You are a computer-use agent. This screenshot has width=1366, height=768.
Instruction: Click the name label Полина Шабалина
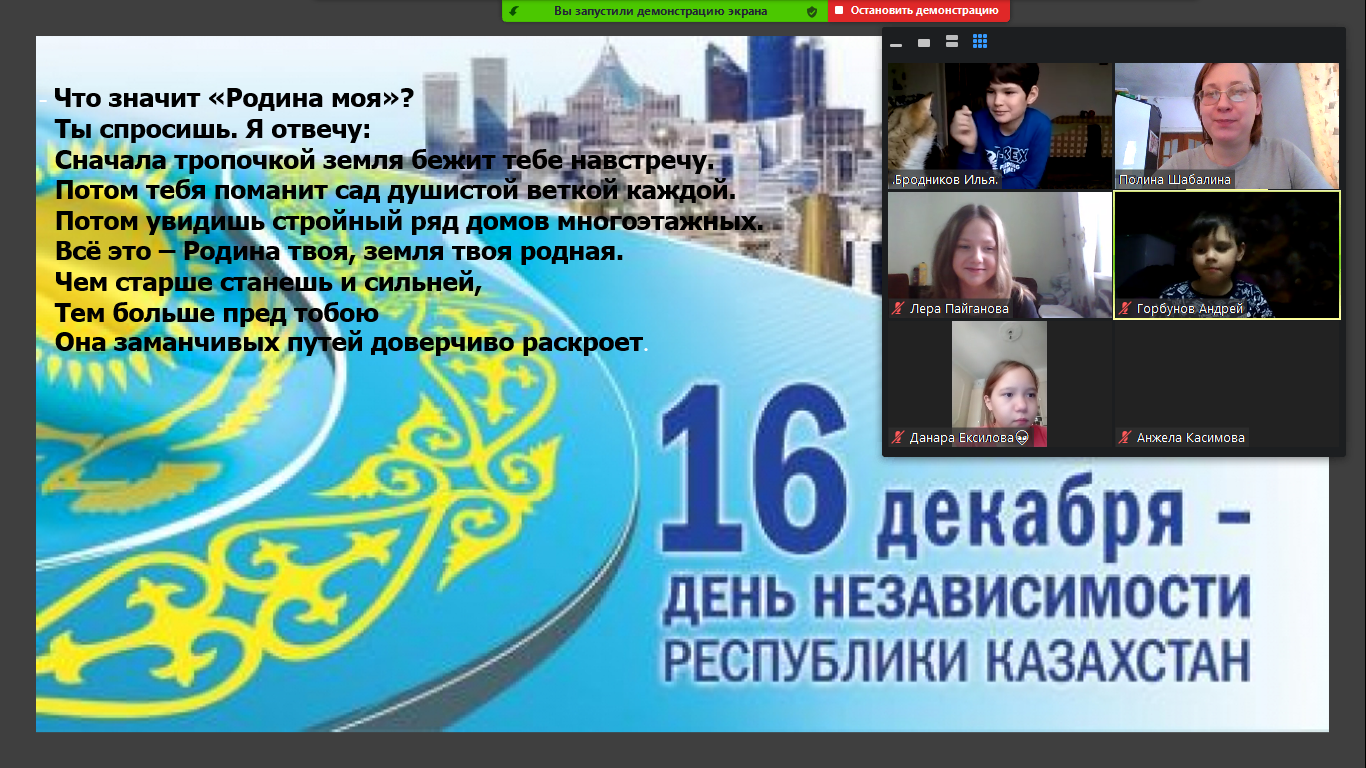click(1175, 180)
